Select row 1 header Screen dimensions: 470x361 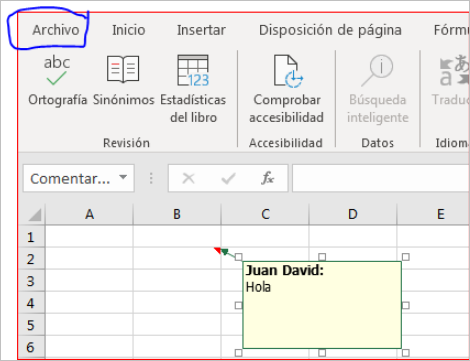31,237
